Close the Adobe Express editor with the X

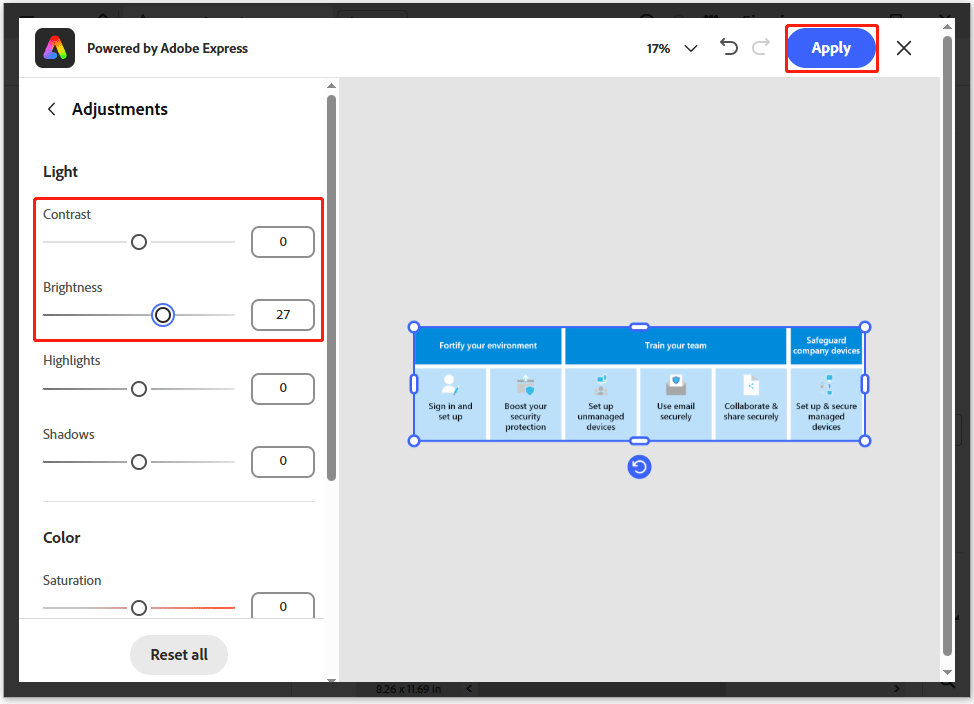pyautogui.click(x=904, y=47)
